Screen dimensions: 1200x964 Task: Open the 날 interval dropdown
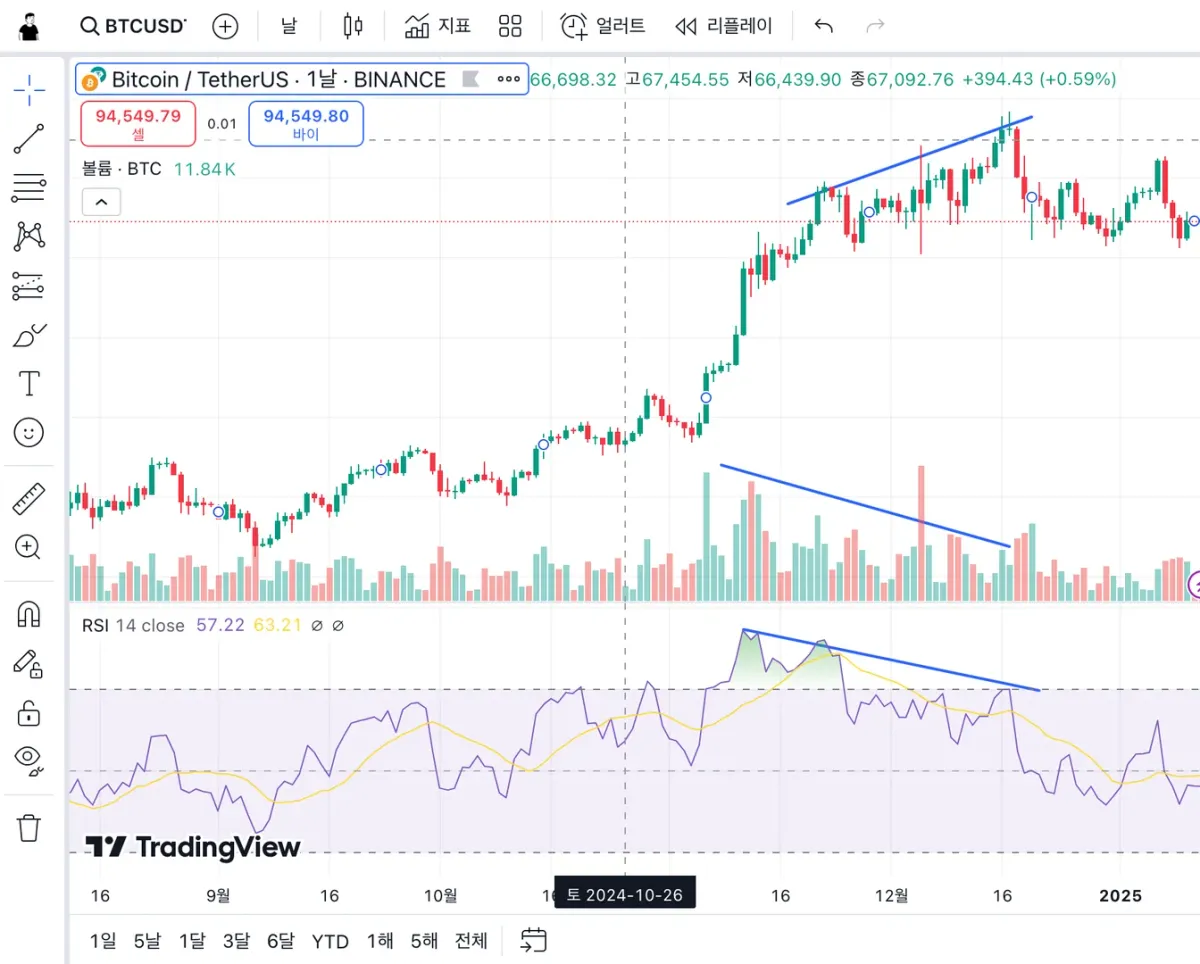coord(288,26)
